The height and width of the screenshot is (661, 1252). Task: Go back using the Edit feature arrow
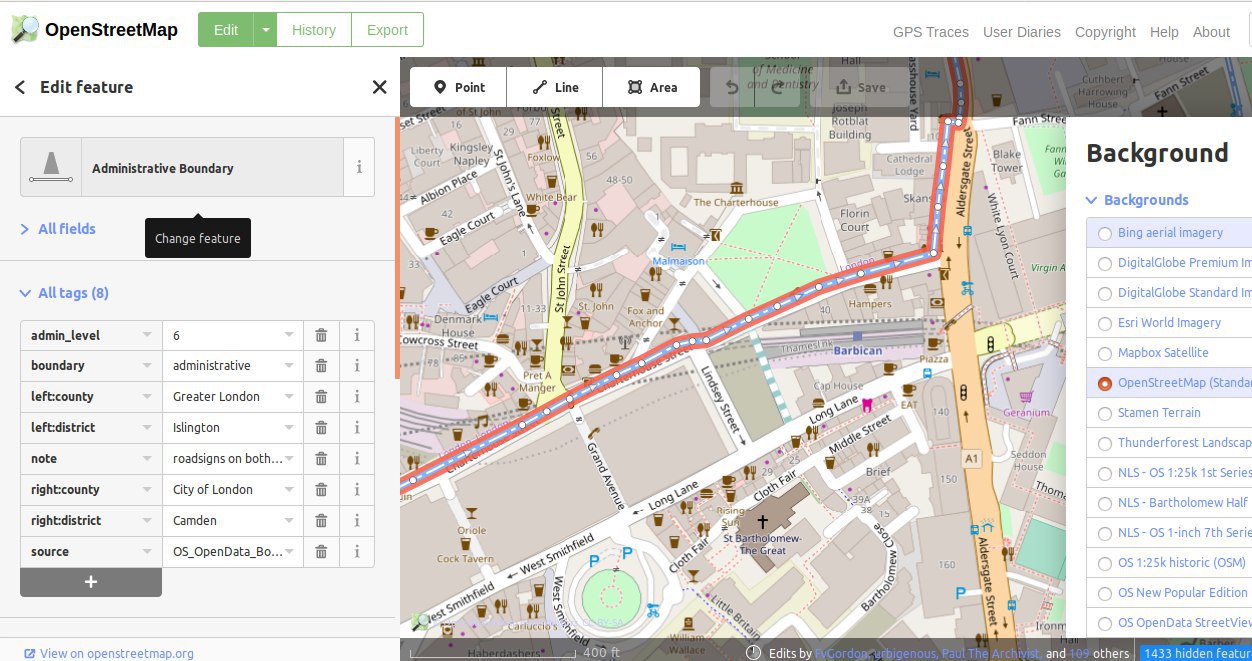pyautogui.click(x=20, y=87)
